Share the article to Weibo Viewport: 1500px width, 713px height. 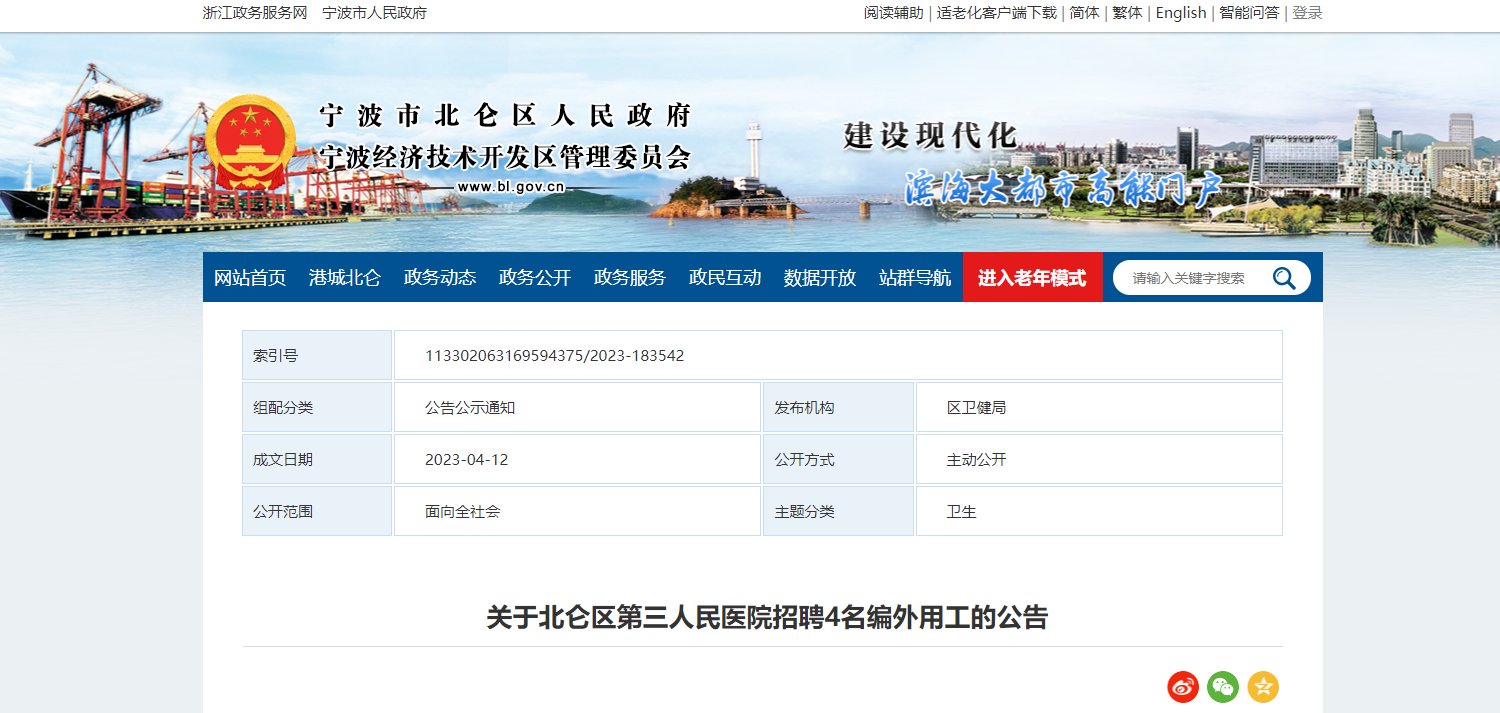pos(1183,687)
